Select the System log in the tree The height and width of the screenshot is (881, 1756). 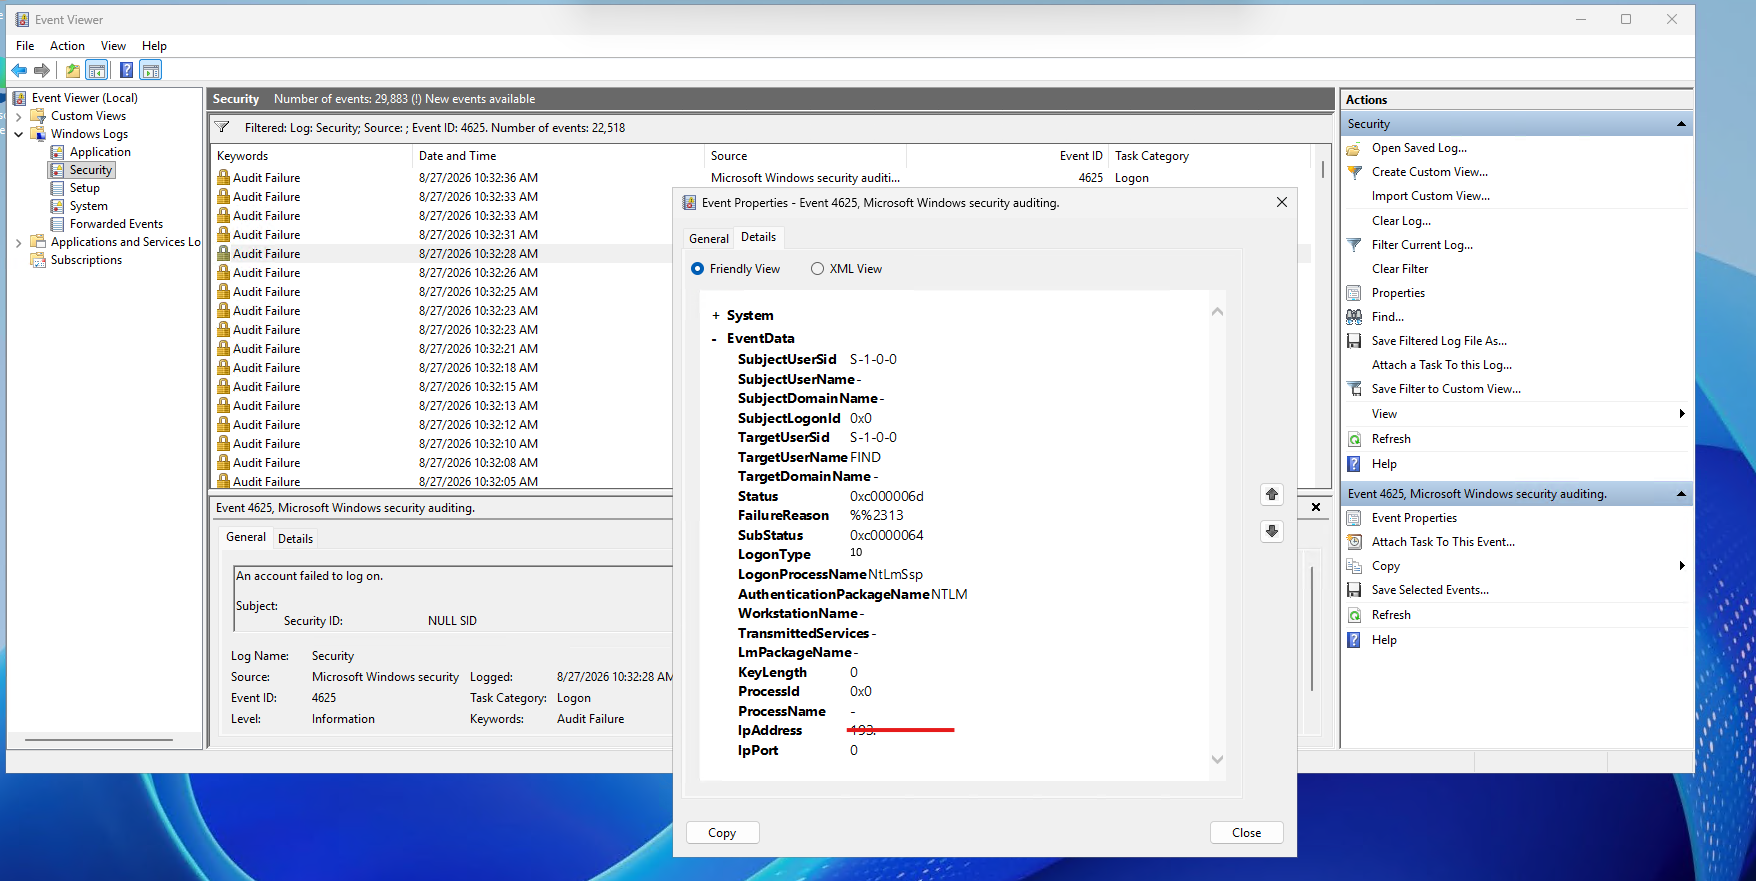coord(88,206)
